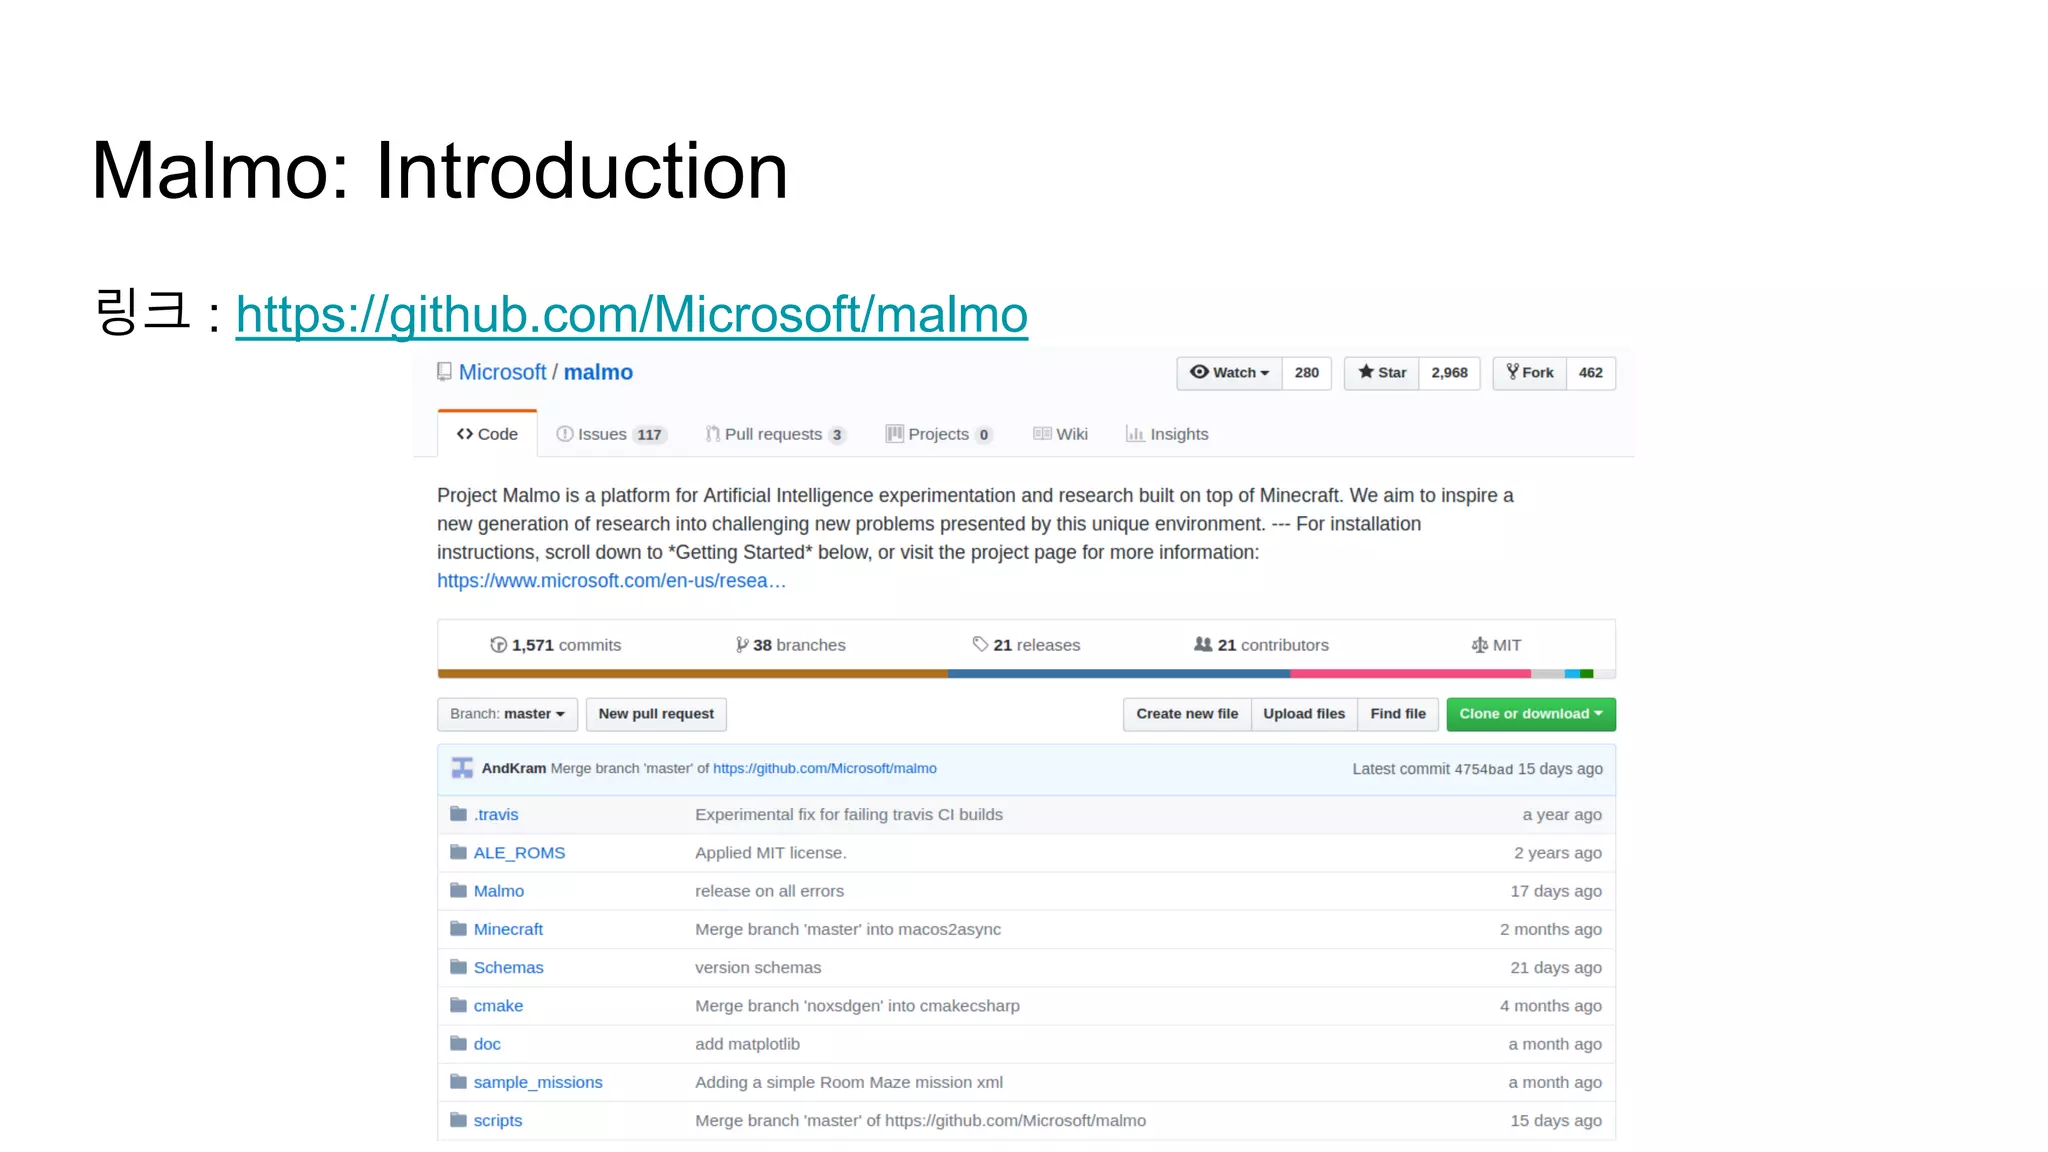Open the sample_missions folder
Screen dimensions: 2048x1152
tap(538, 1082)
